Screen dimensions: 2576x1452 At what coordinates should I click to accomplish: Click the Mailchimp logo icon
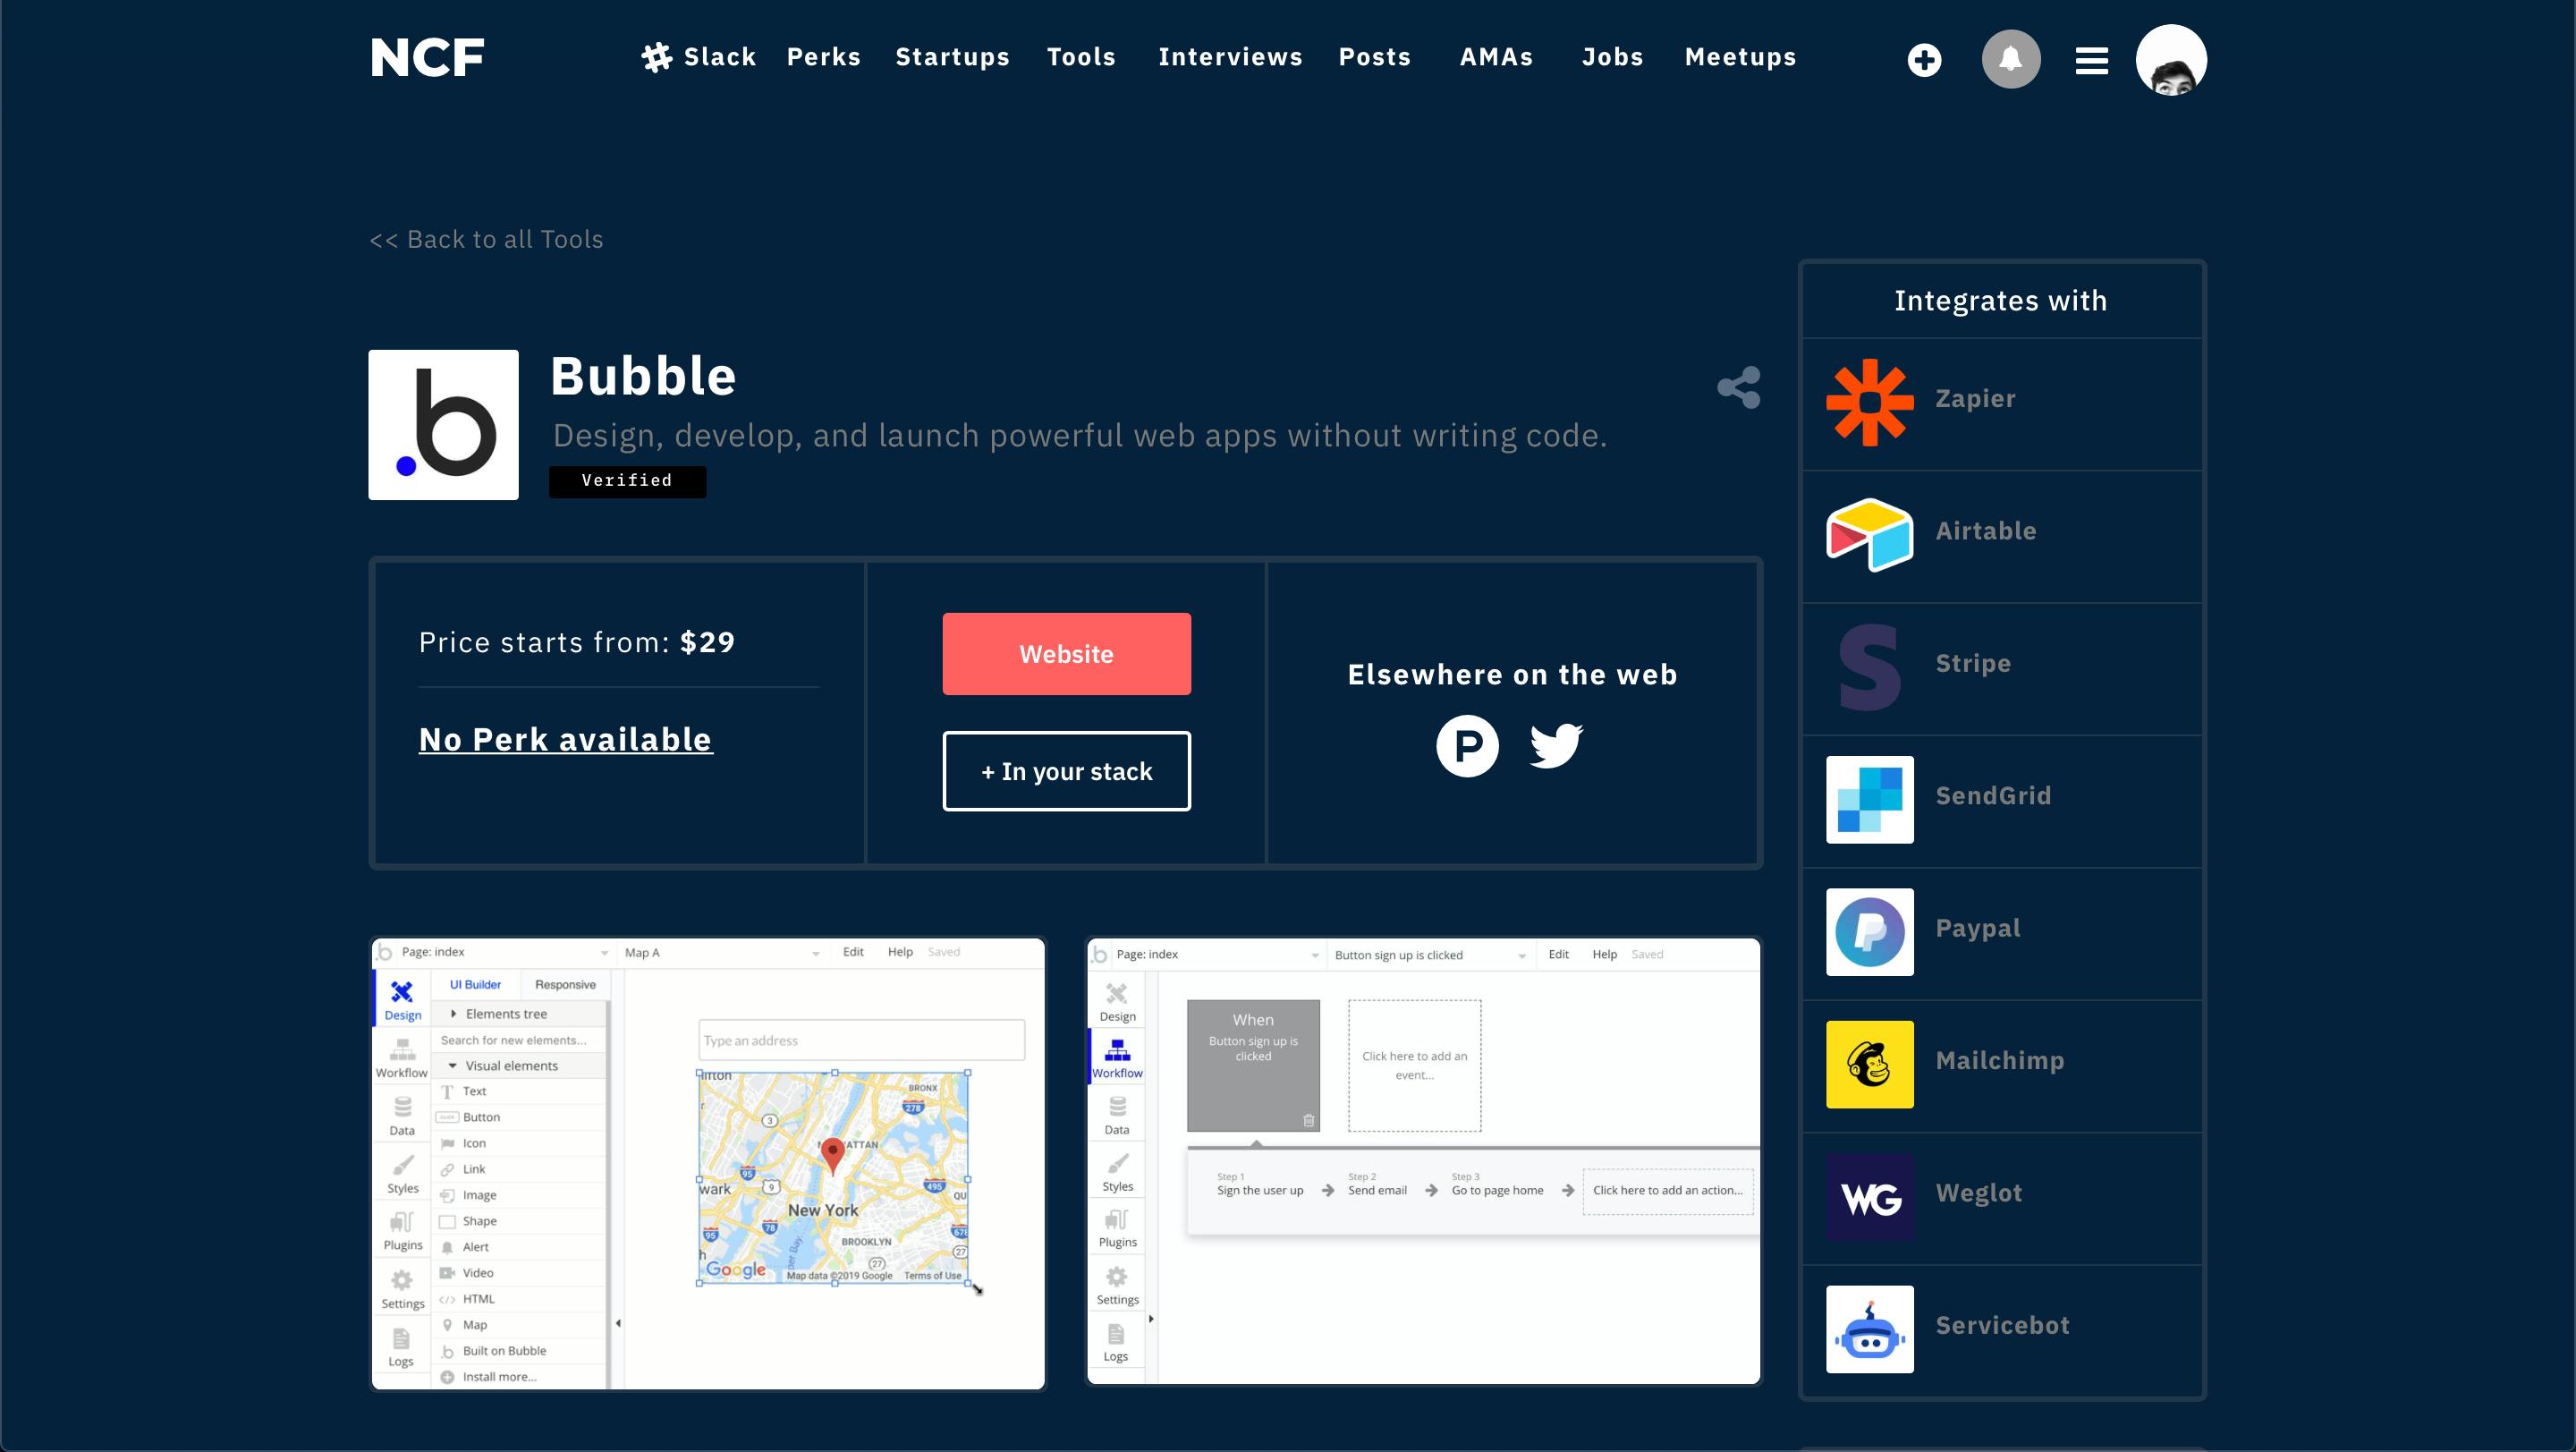pos(1870,1065)
